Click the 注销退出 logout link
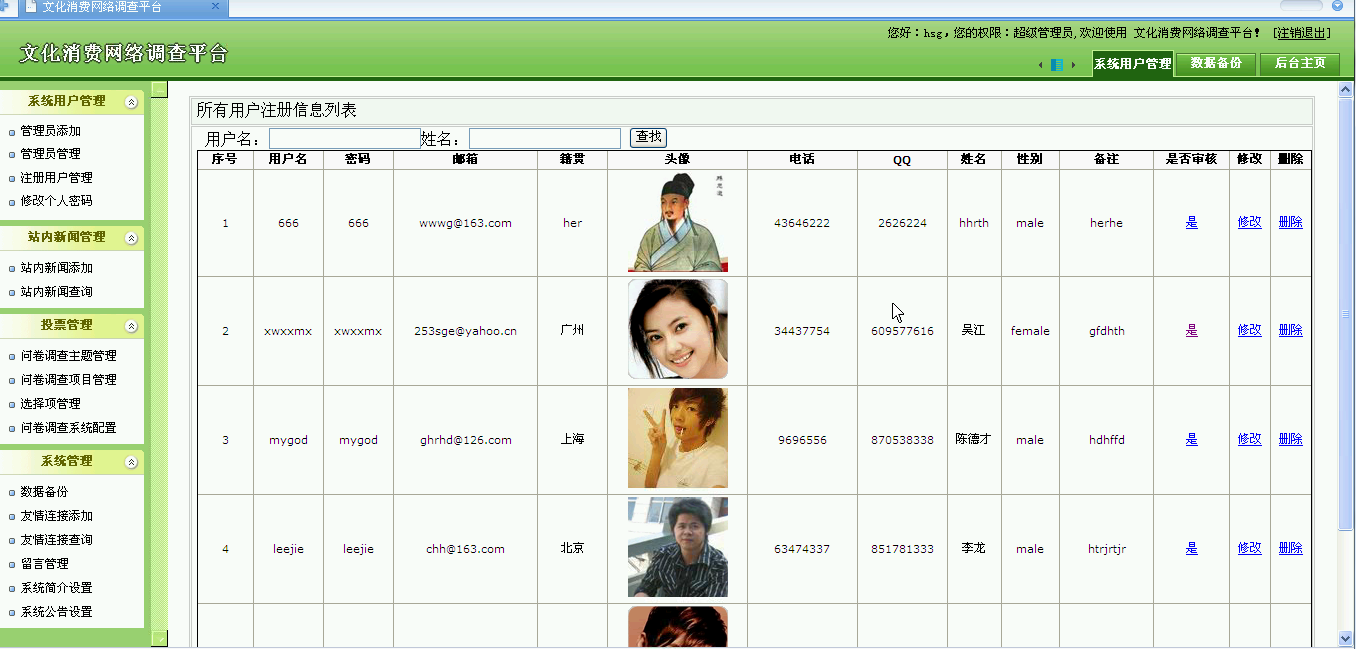This screenshot has width=1356, height=649. [1302, 33]
